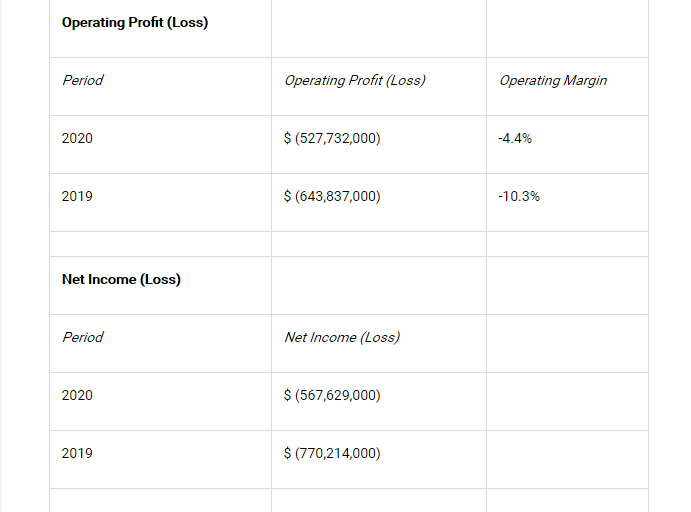Click the Period header above the Operating Profit rows
The width and height of the screenshot is (691, 512).
point(83,80)
